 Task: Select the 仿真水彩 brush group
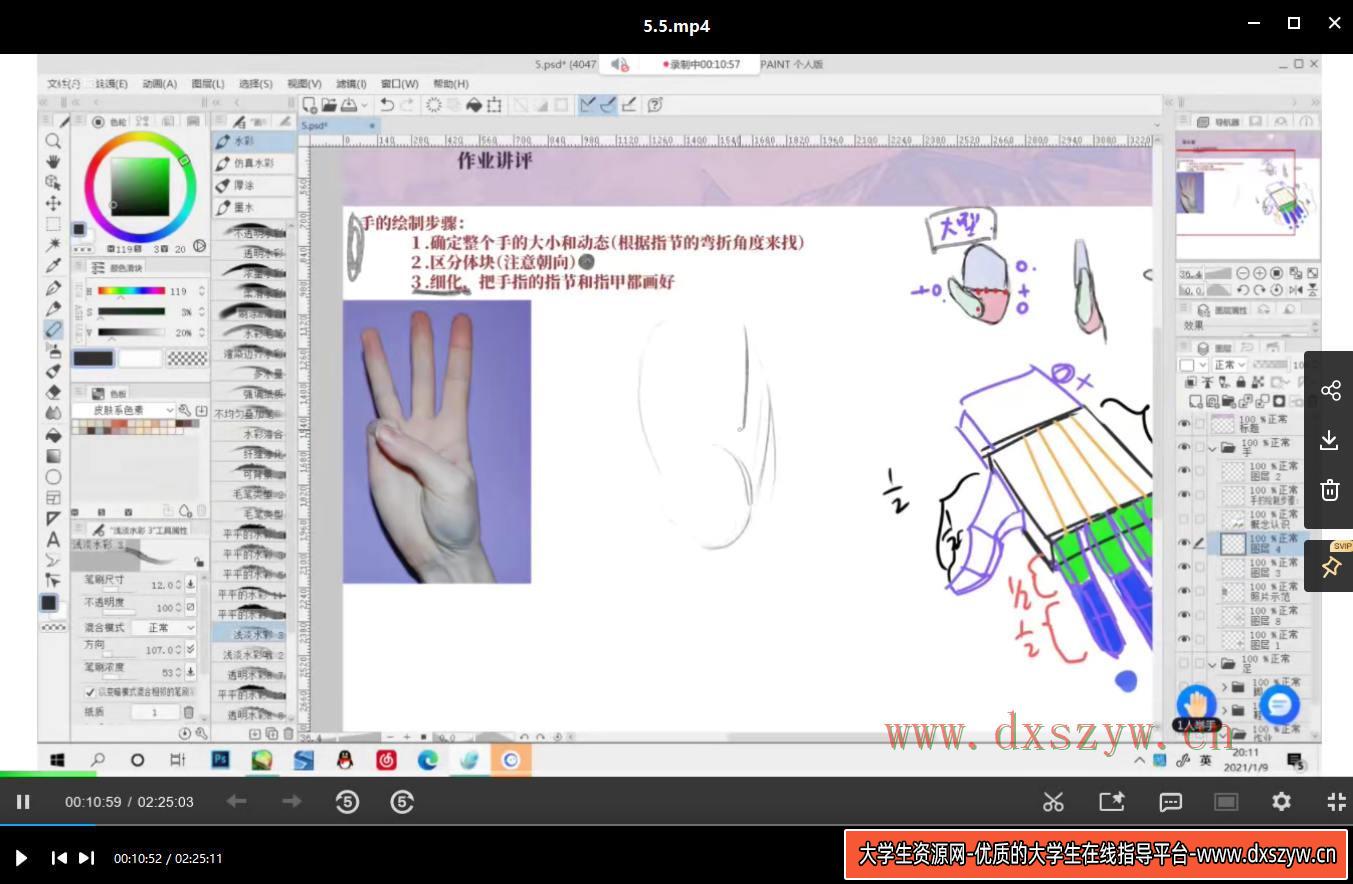pos(254,164)
